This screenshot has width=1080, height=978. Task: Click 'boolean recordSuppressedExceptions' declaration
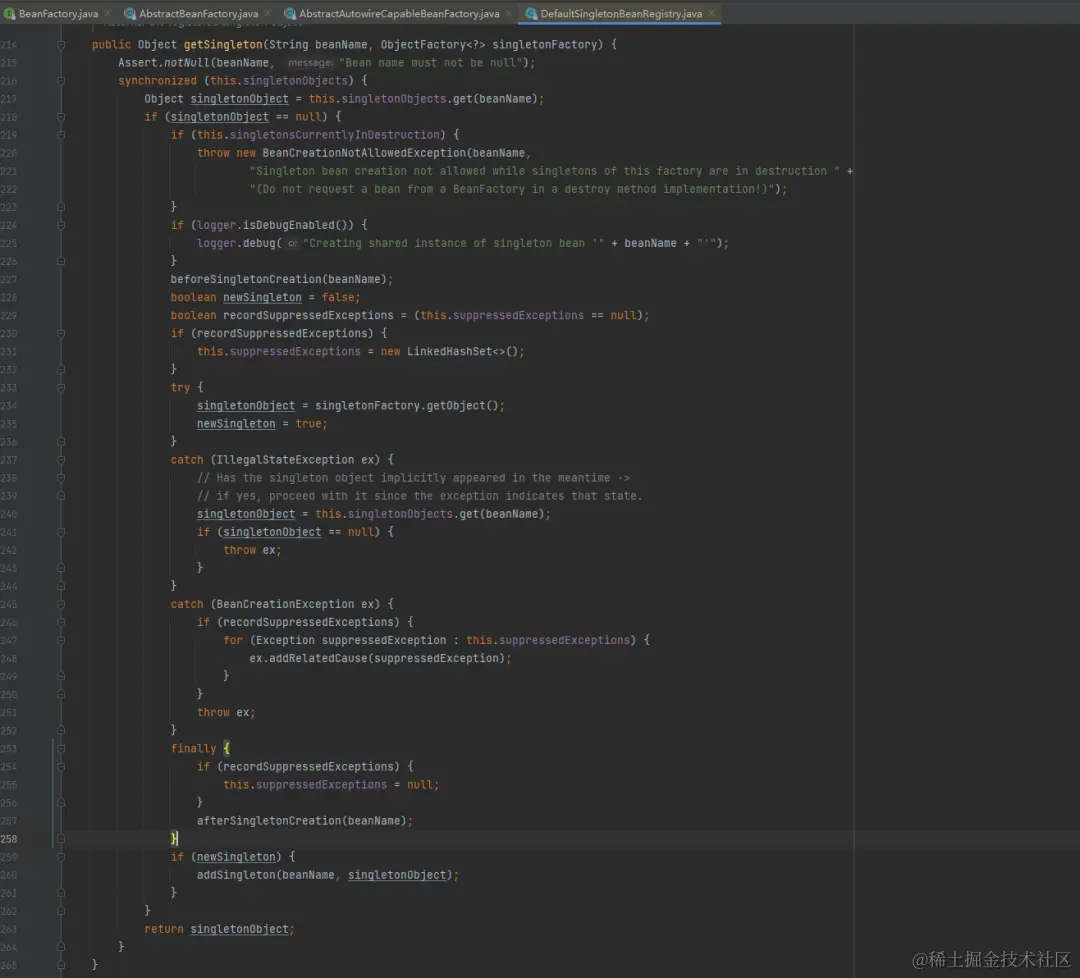click(x=410, y=315)
